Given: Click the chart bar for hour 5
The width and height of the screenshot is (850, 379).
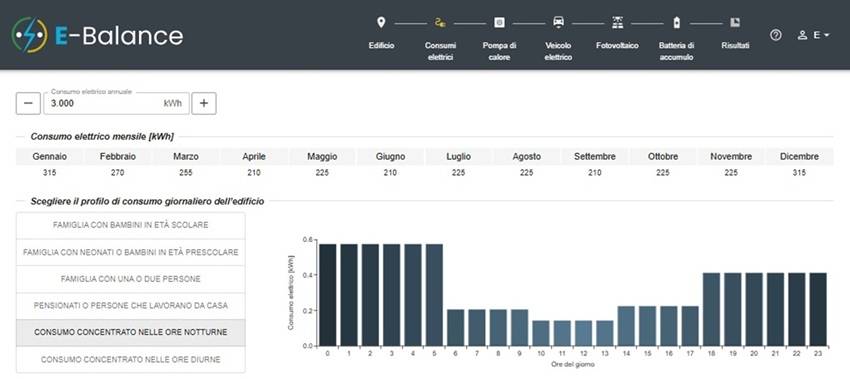Looking at the screenshot, I should [434, 295].
